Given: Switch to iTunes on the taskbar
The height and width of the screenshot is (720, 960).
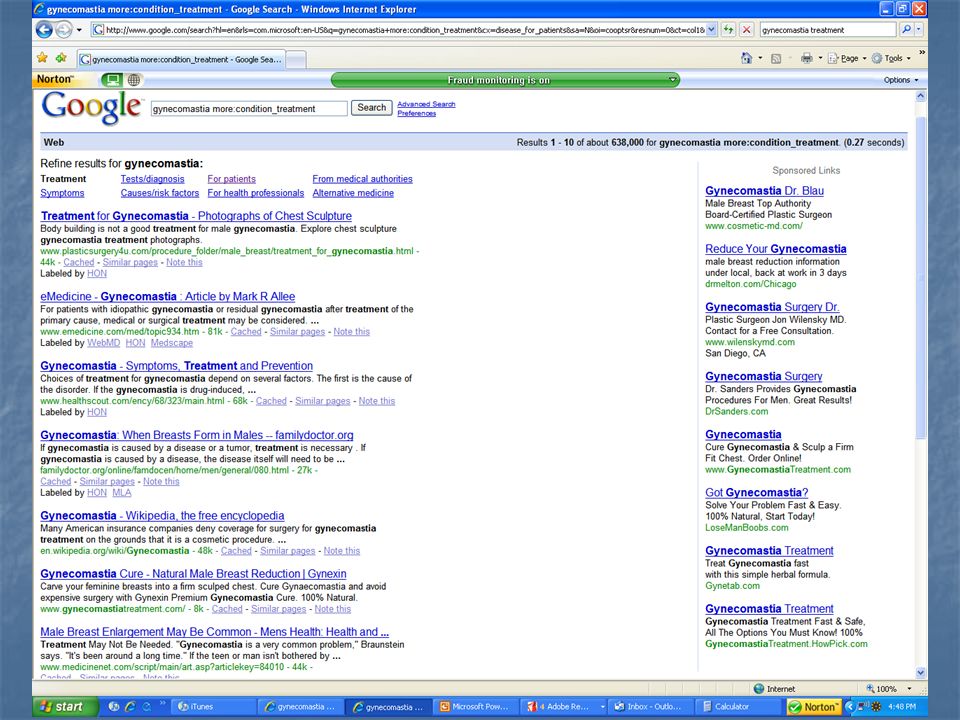Looking at the screenshot, I should coord(212,707).
